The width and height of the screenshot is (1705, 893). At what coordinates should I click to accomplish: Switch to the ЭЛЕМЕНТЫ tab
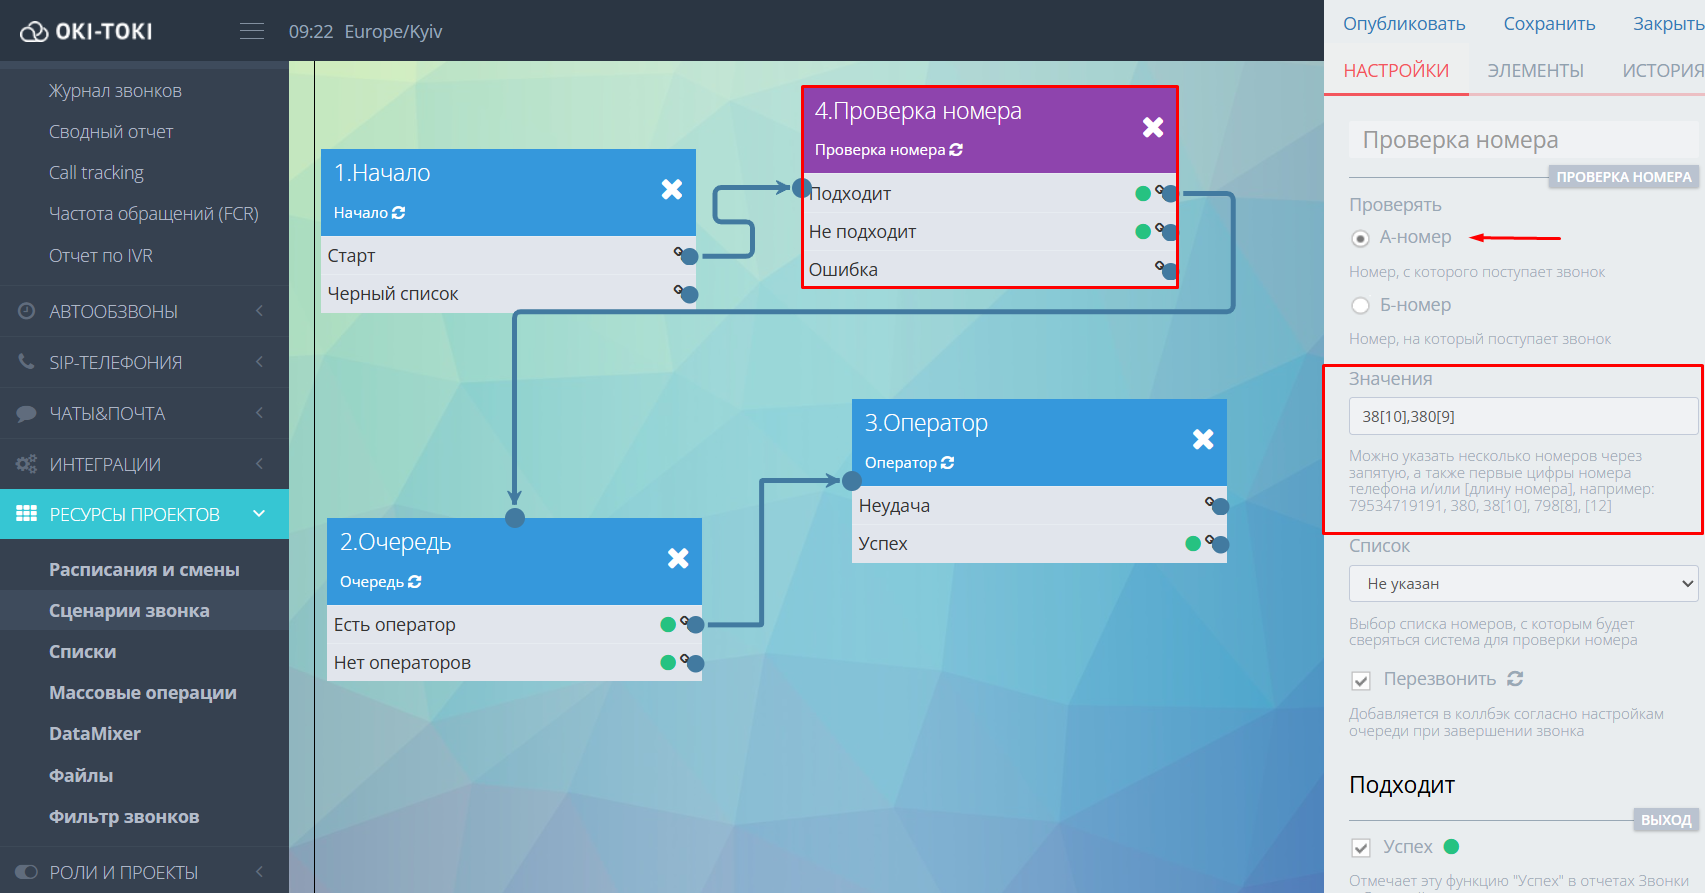[x=1535, y=71]
